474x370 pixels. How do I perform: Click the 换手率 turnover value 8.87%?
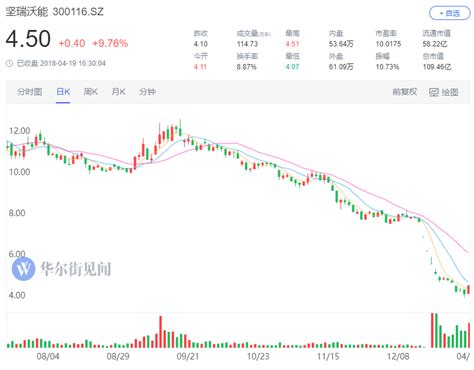pos(246,67)
